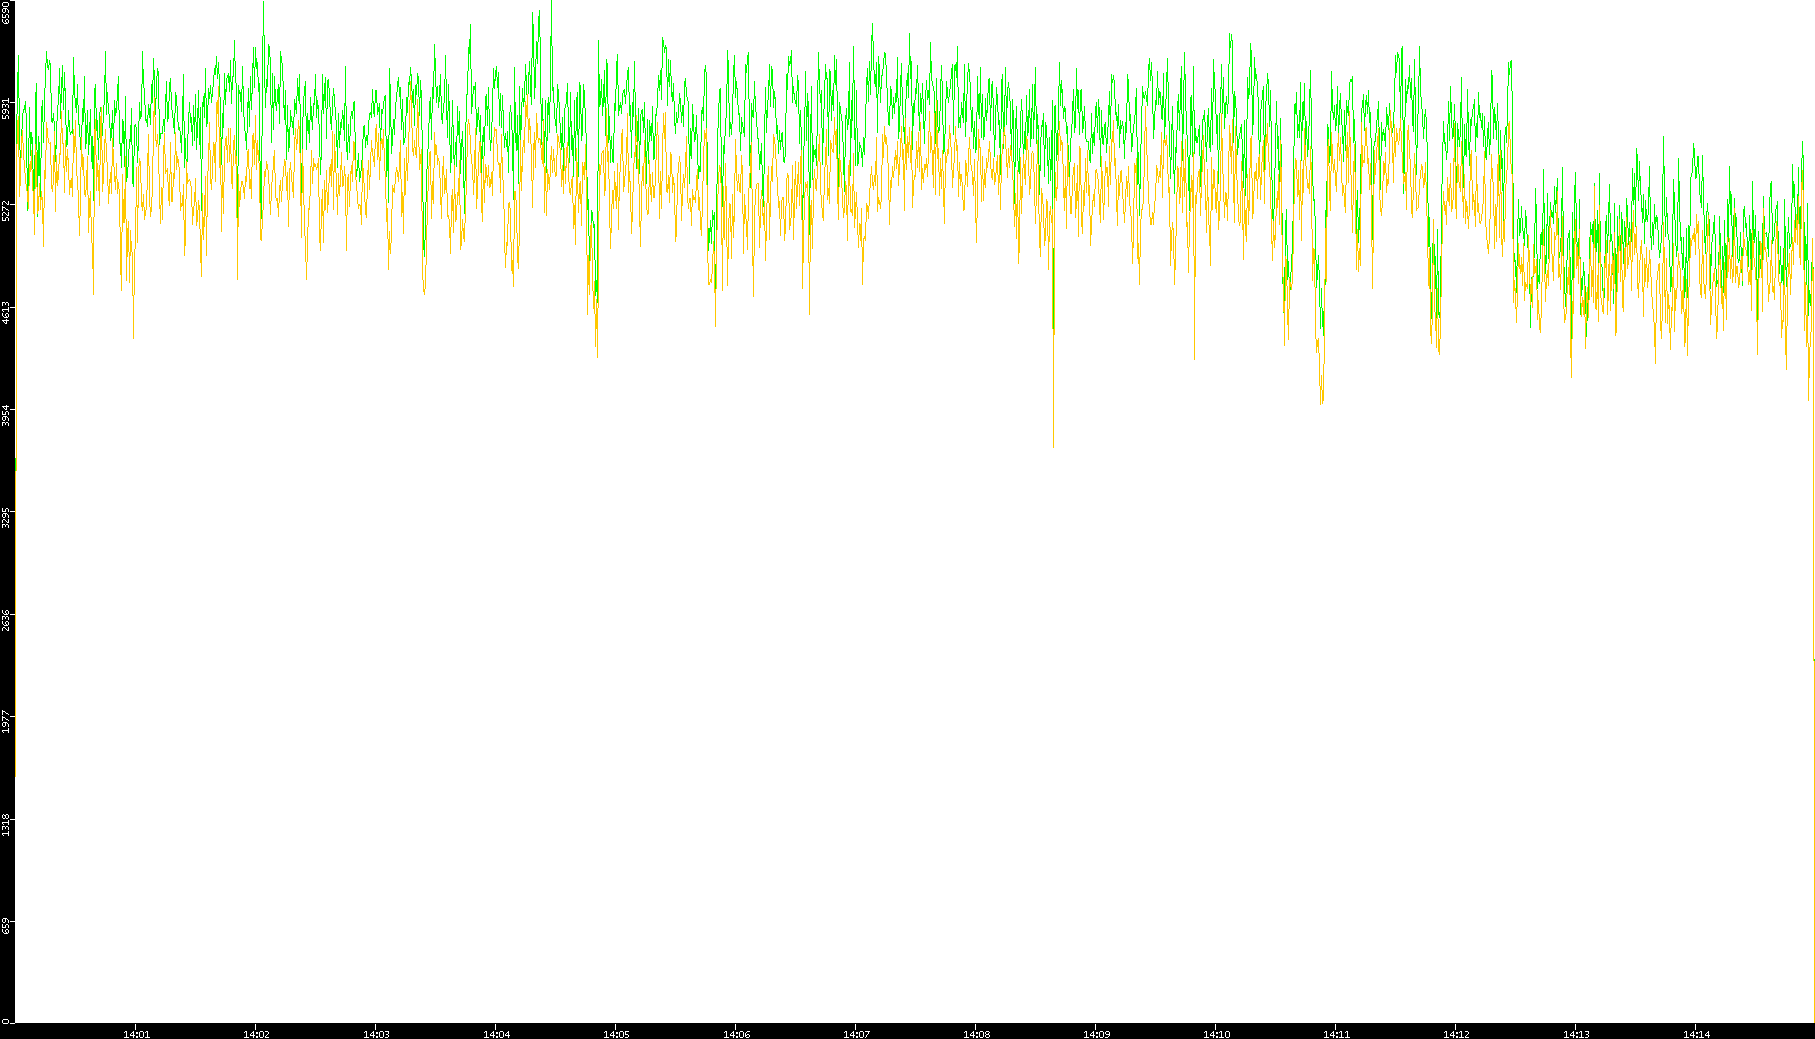Select the 3295 y-axis value label
Viewport: 1815px width, 1039px height.
coord(7,518)
